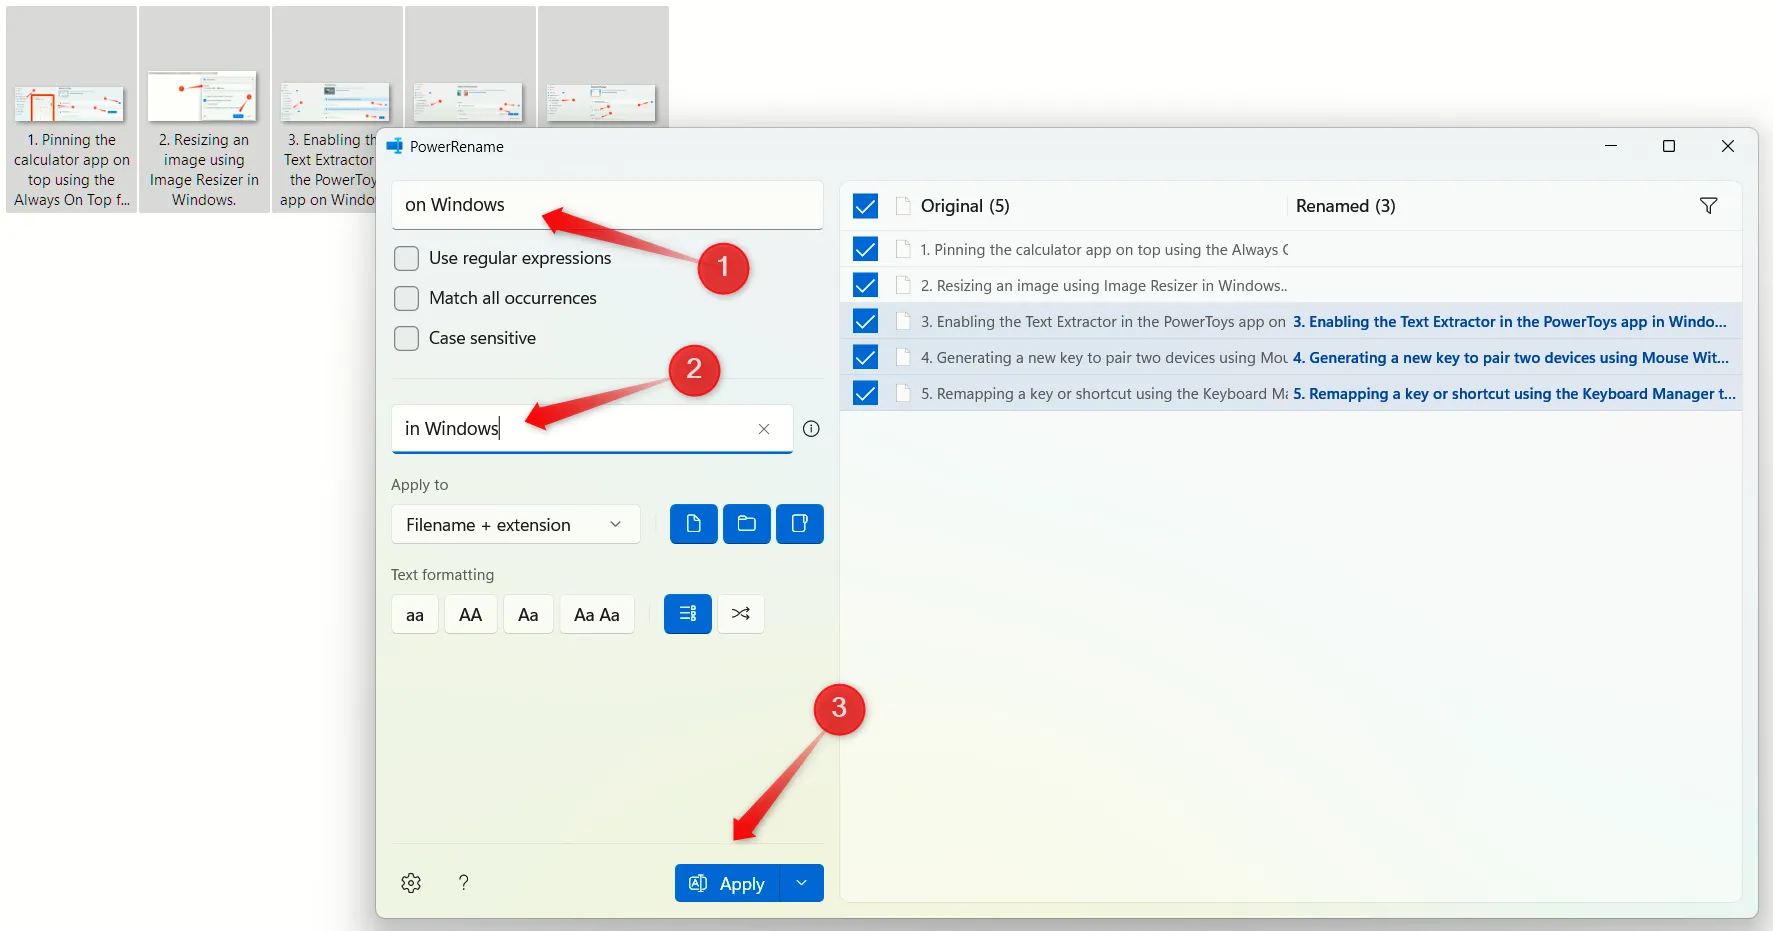Viewport: 1773px width, 931px height.
Task: Click the Include files icon button
Action: [693, 524]
